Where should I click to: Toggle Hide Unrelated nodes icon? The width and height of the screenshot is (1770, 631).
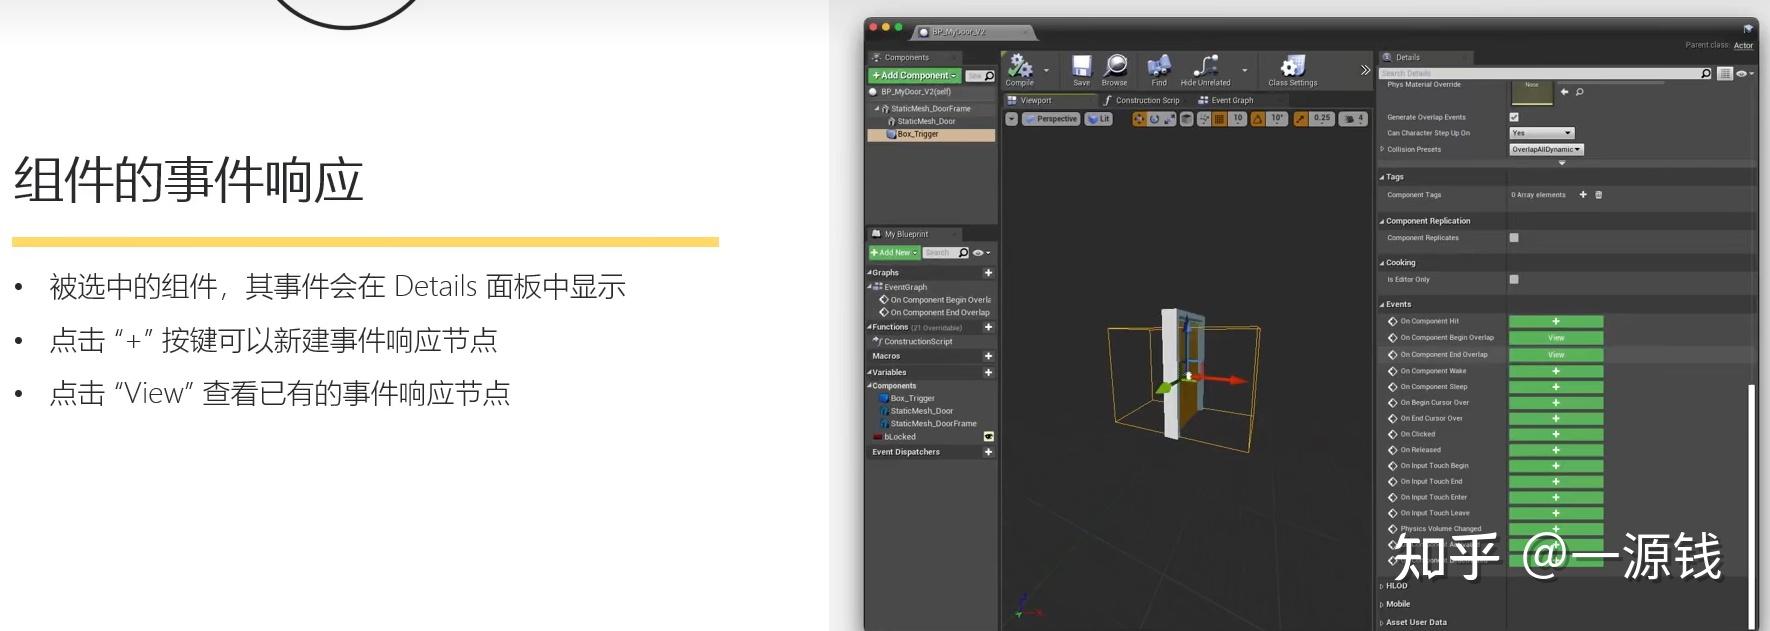1206,66
